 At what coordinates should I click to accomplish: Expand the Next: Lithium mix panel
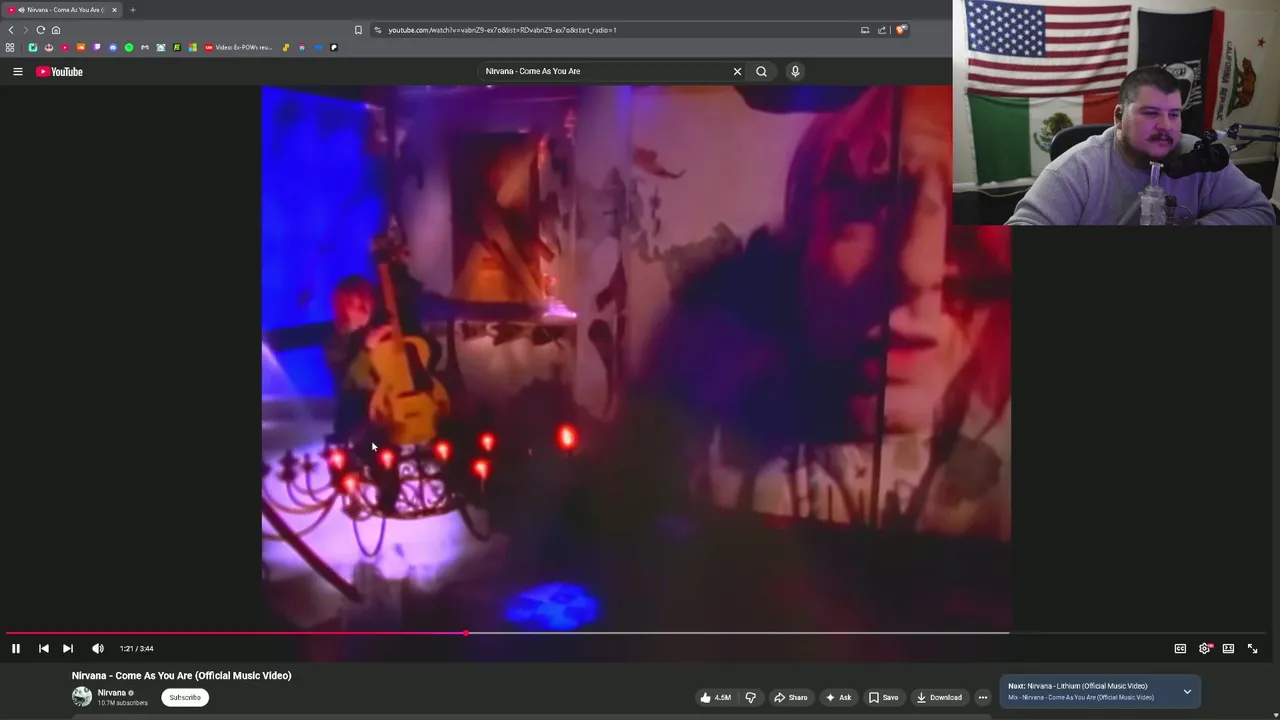(x=1187, y=691)
